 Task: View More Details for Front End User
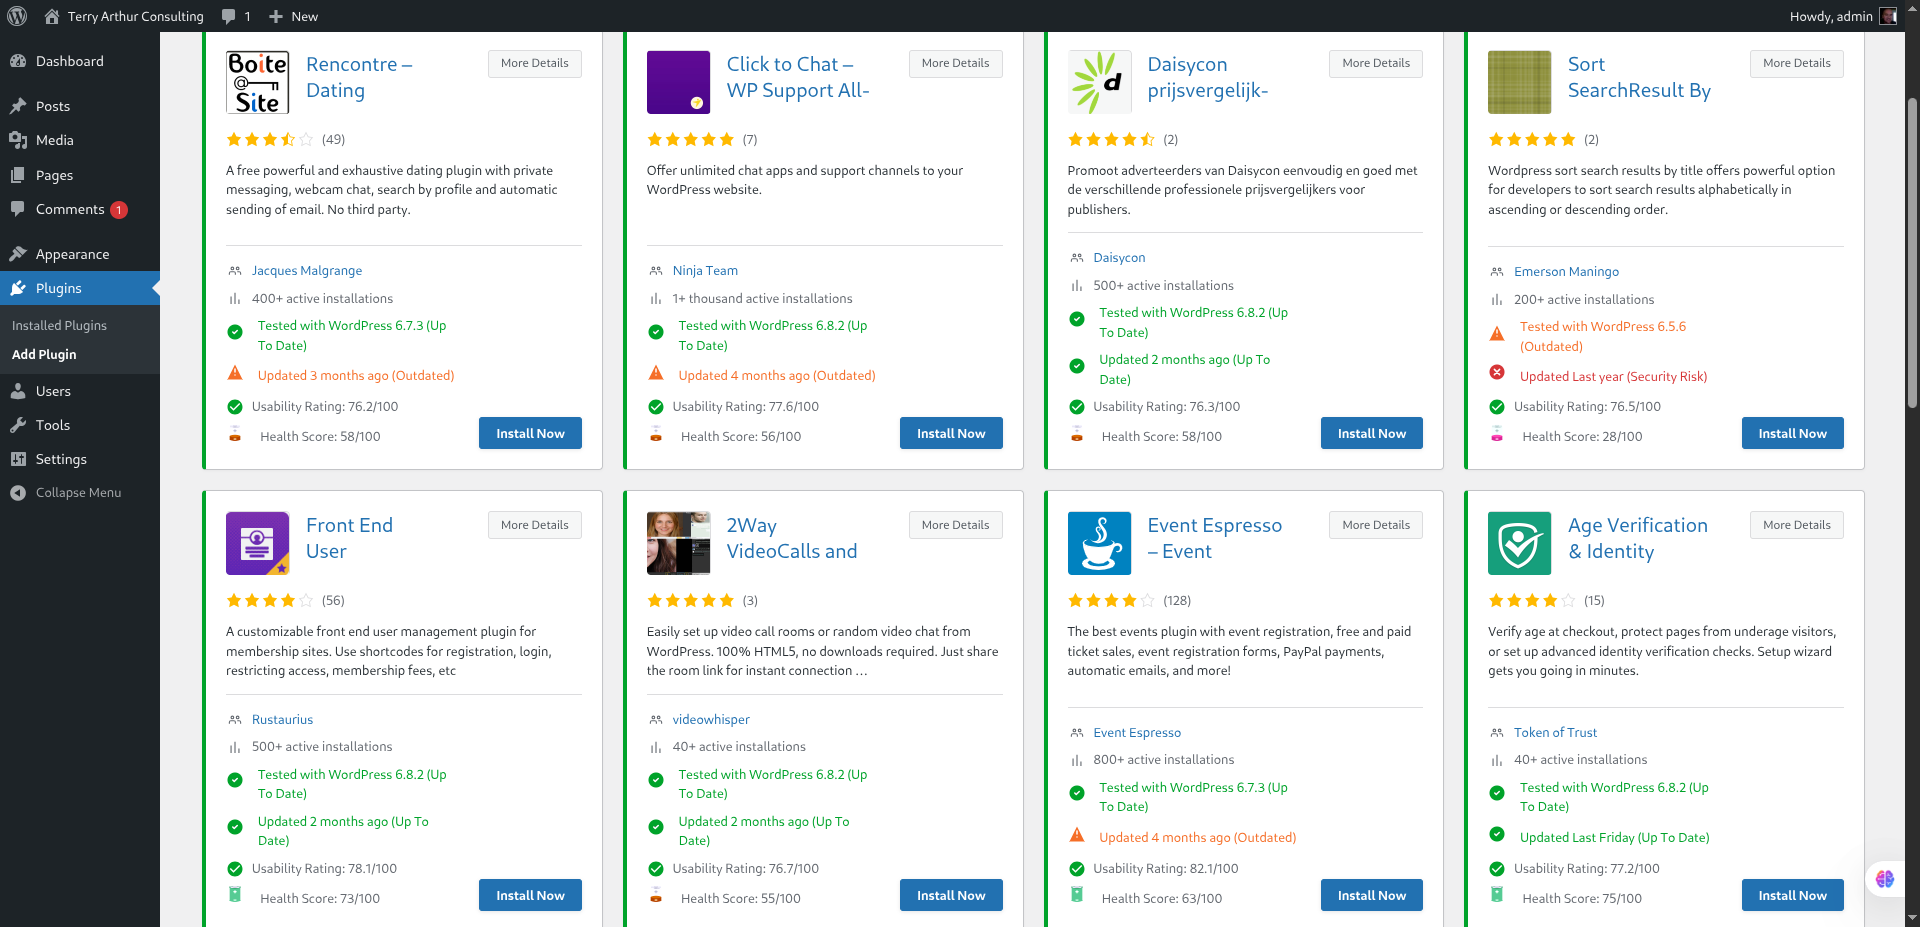click(535, 525)
